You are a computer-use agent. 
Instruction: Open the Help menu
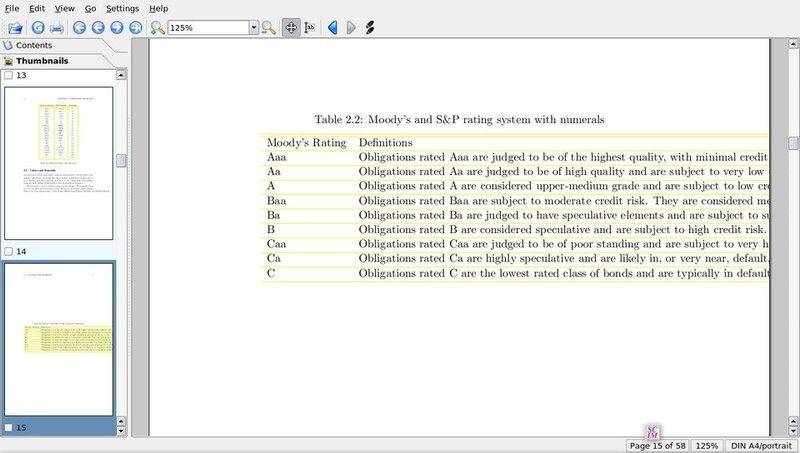coord(159,9)
